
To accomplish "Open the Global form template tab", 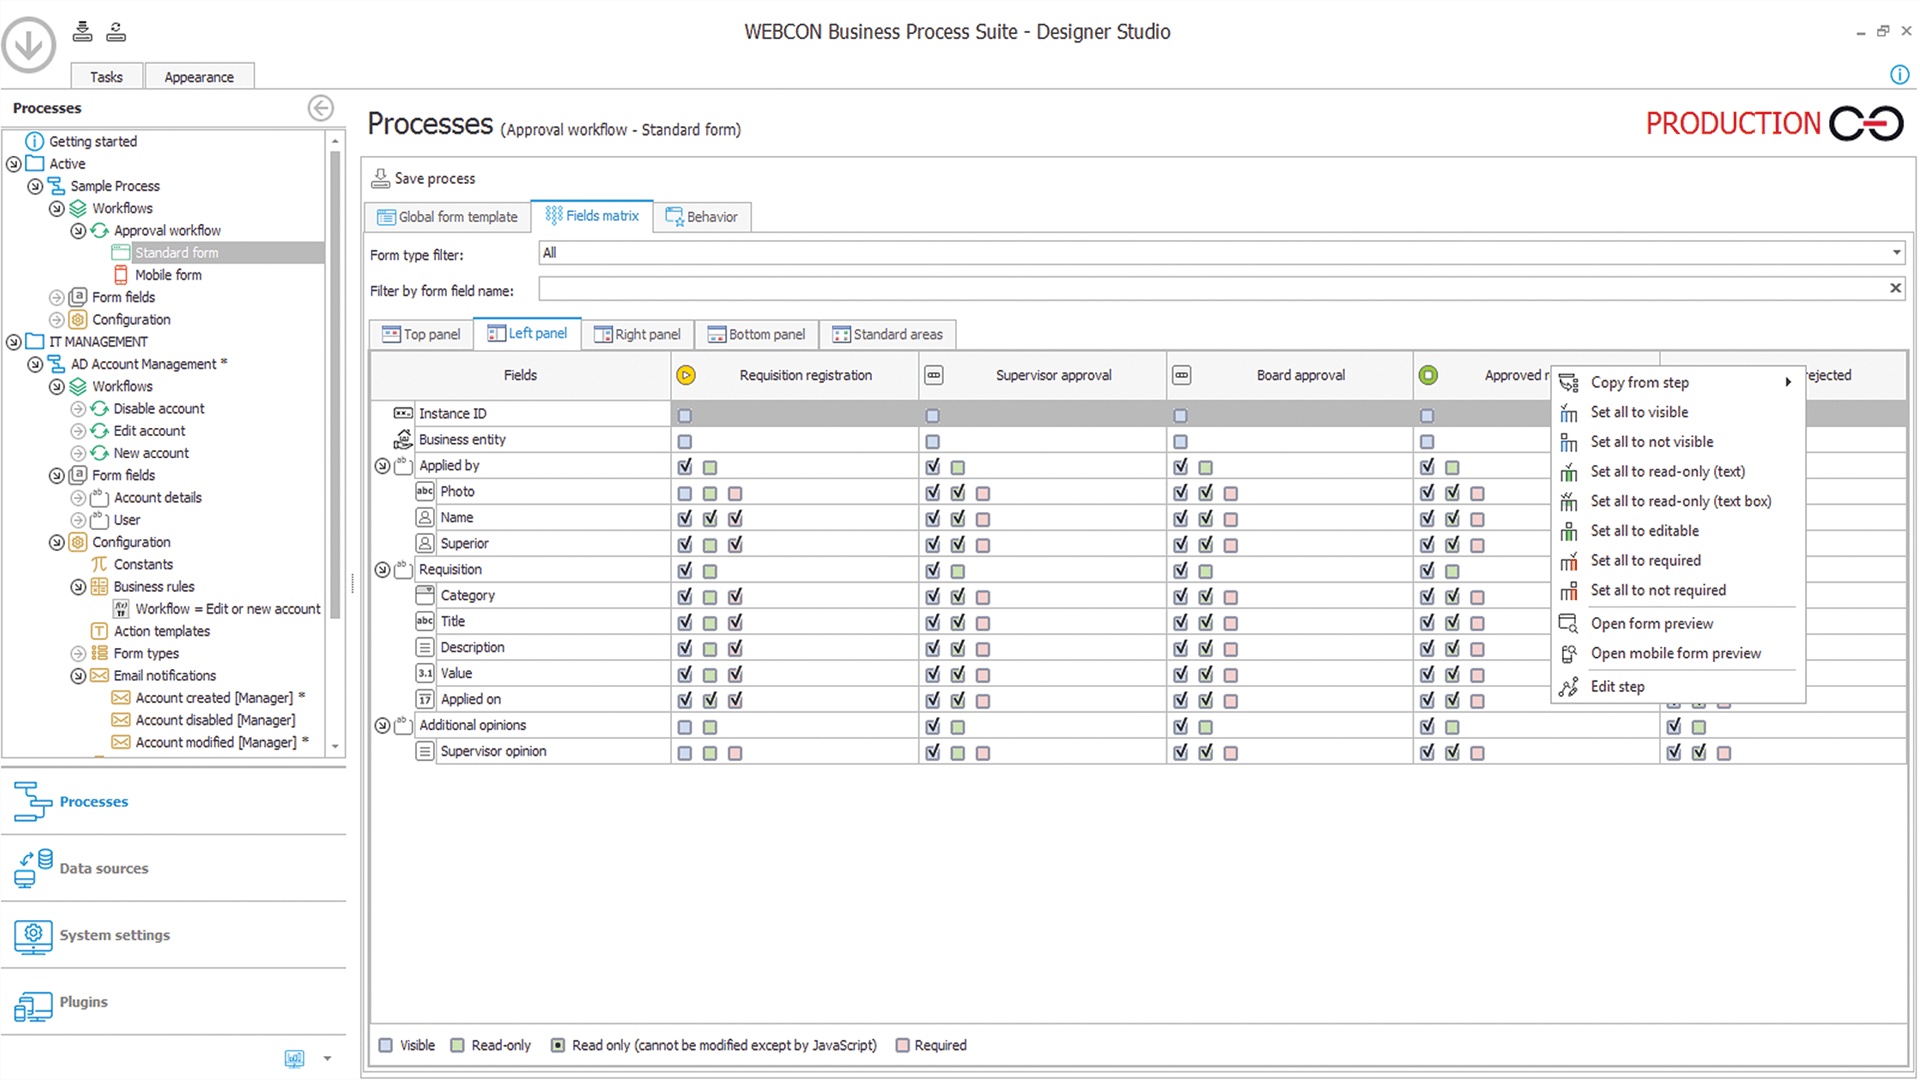I will [x=448, y=215].
